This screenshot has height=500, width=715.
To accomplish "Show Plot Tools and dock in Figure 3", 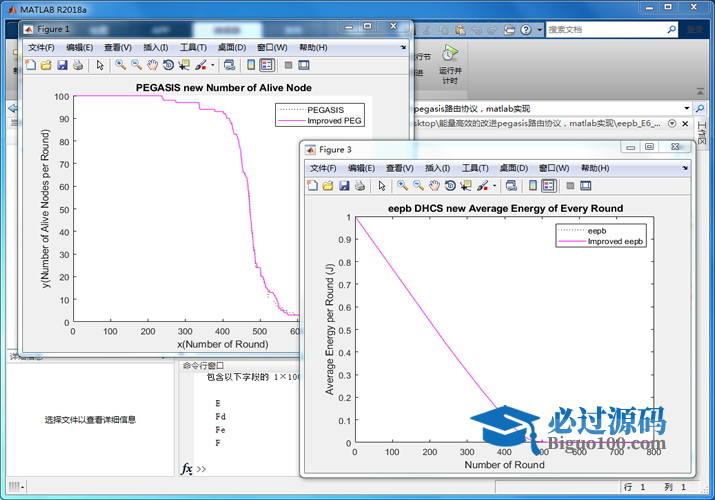I will pos(585,186).
